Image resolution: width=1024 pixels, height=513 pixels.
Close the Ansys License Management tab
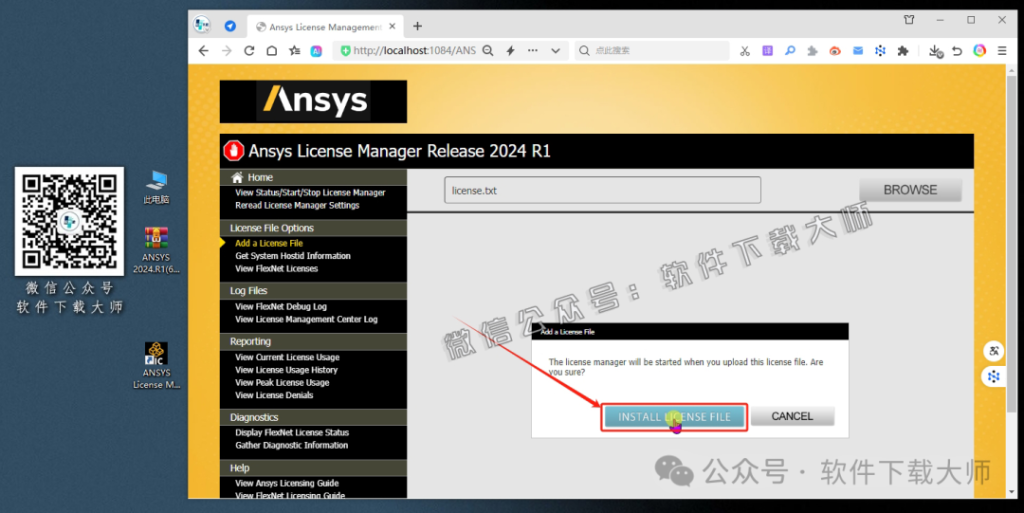(392, 26)
